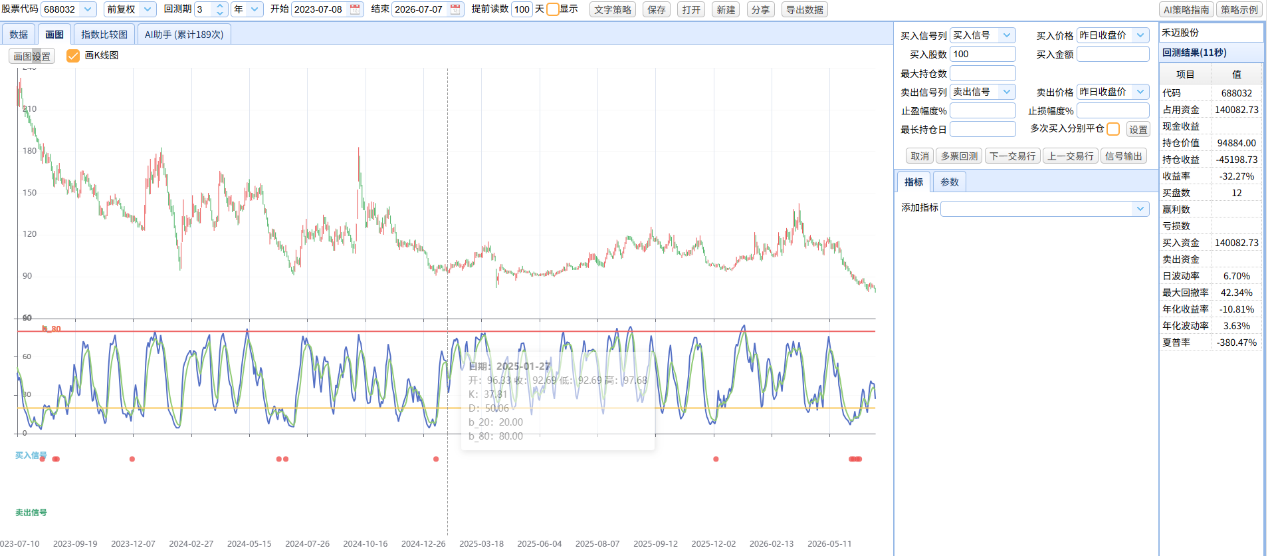The height and width of the screenshot is (556, 1268).
Task: Click the 文字策略 button
Action: click(x=612, y=9)
